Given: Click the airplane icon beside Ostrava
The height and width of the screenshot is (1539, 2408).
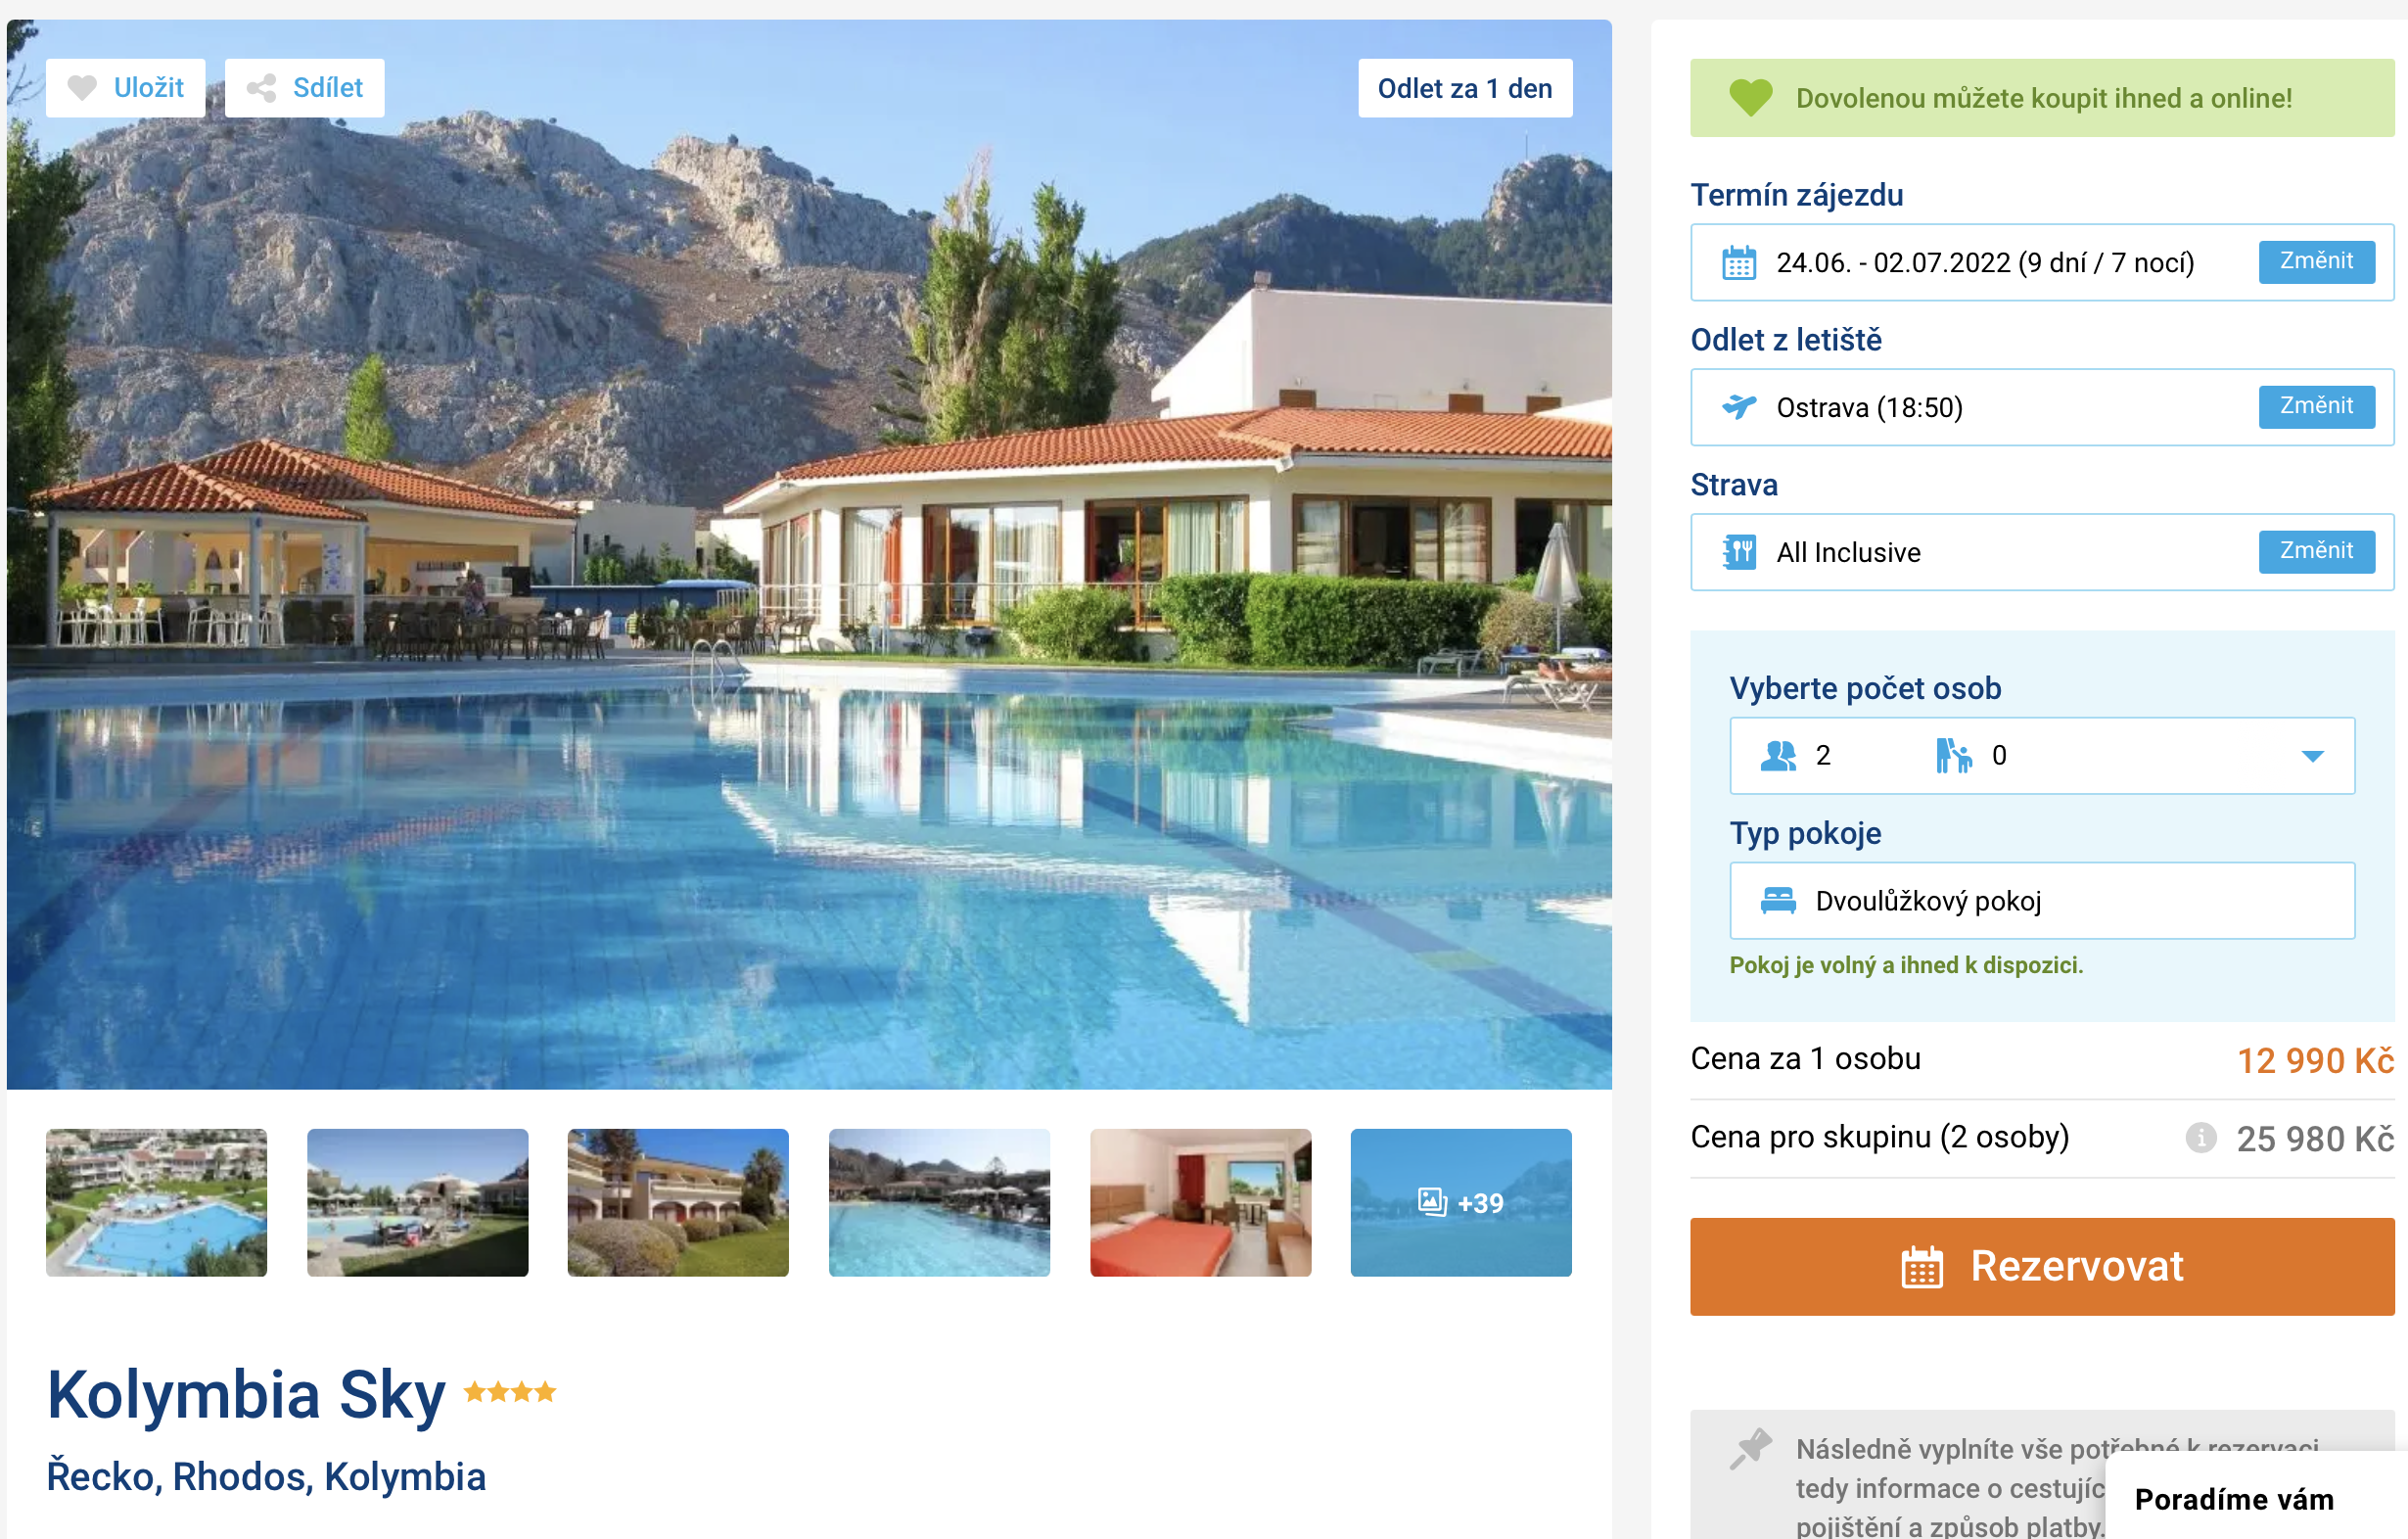Looking at the screenshot, I should pyautogui.click(x=1738, y=407).
